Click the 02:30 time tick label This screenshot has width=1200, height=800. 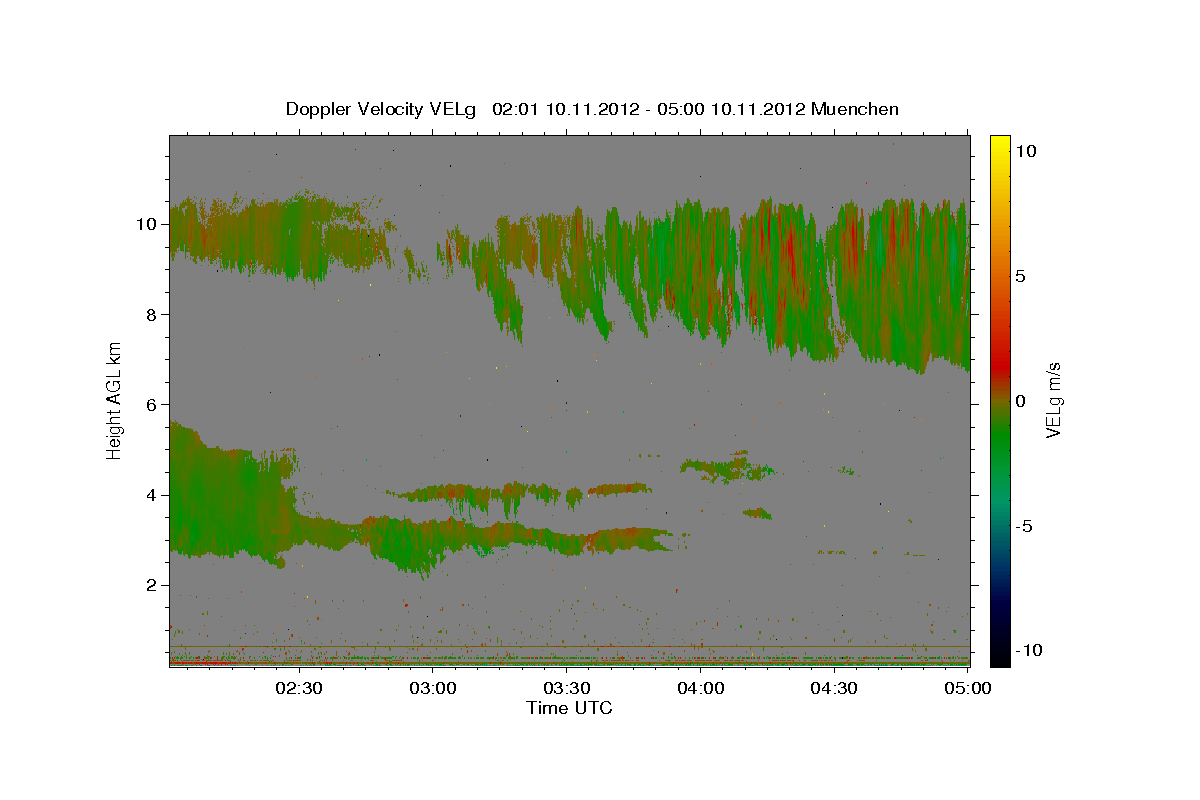[x=298, y=688]
